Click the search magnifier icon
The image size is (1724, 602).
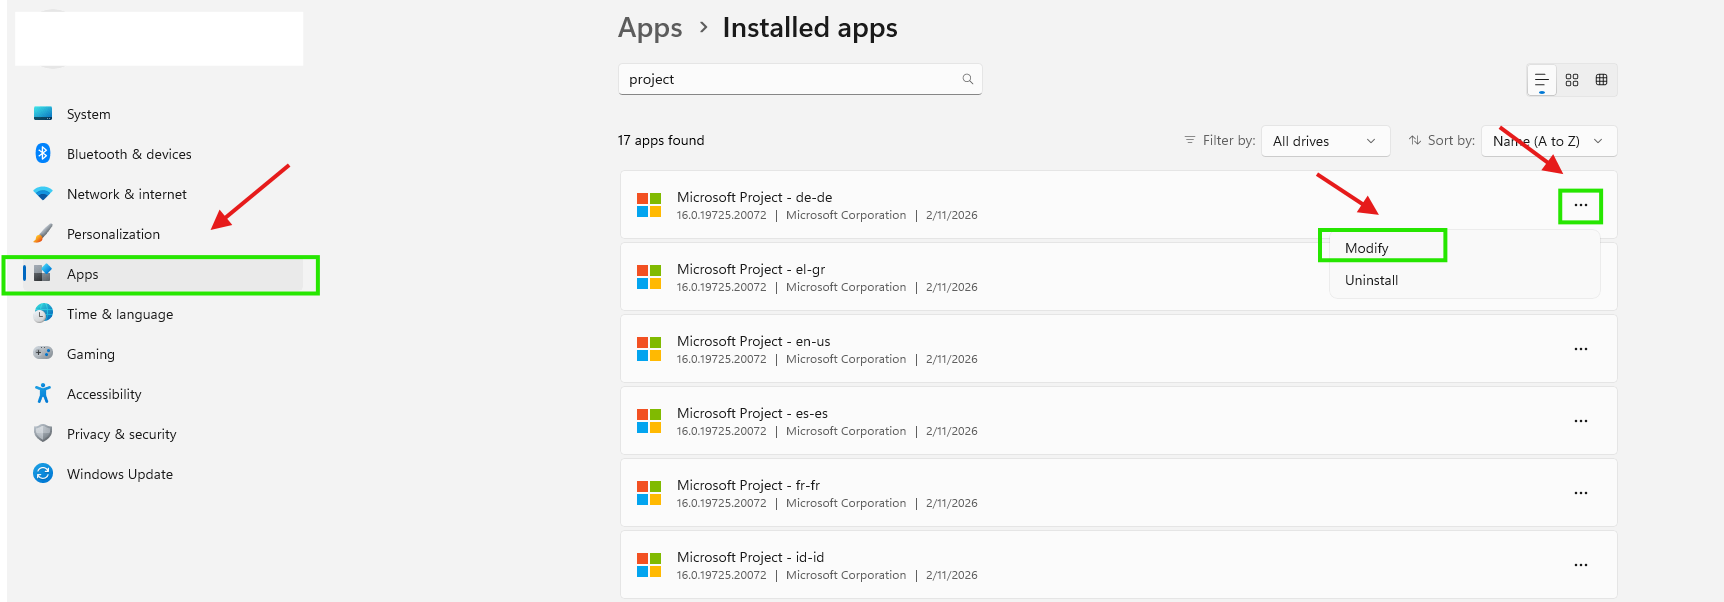(967, 79)
